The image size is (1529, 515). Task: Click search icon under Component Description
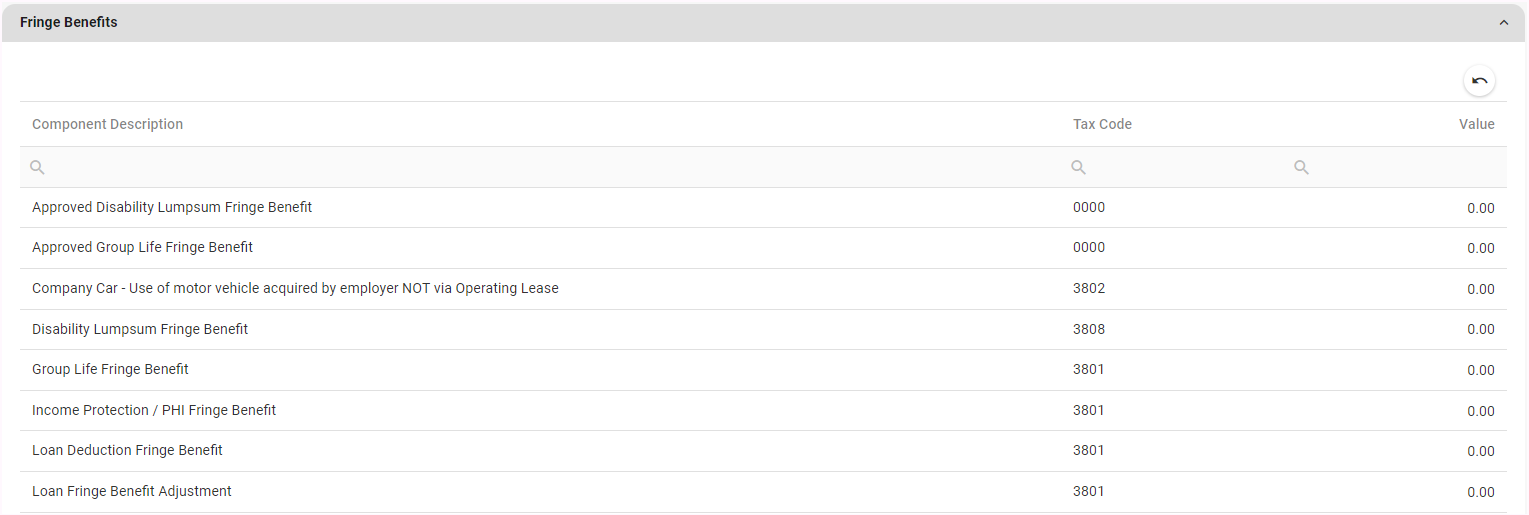click(37, 168)
